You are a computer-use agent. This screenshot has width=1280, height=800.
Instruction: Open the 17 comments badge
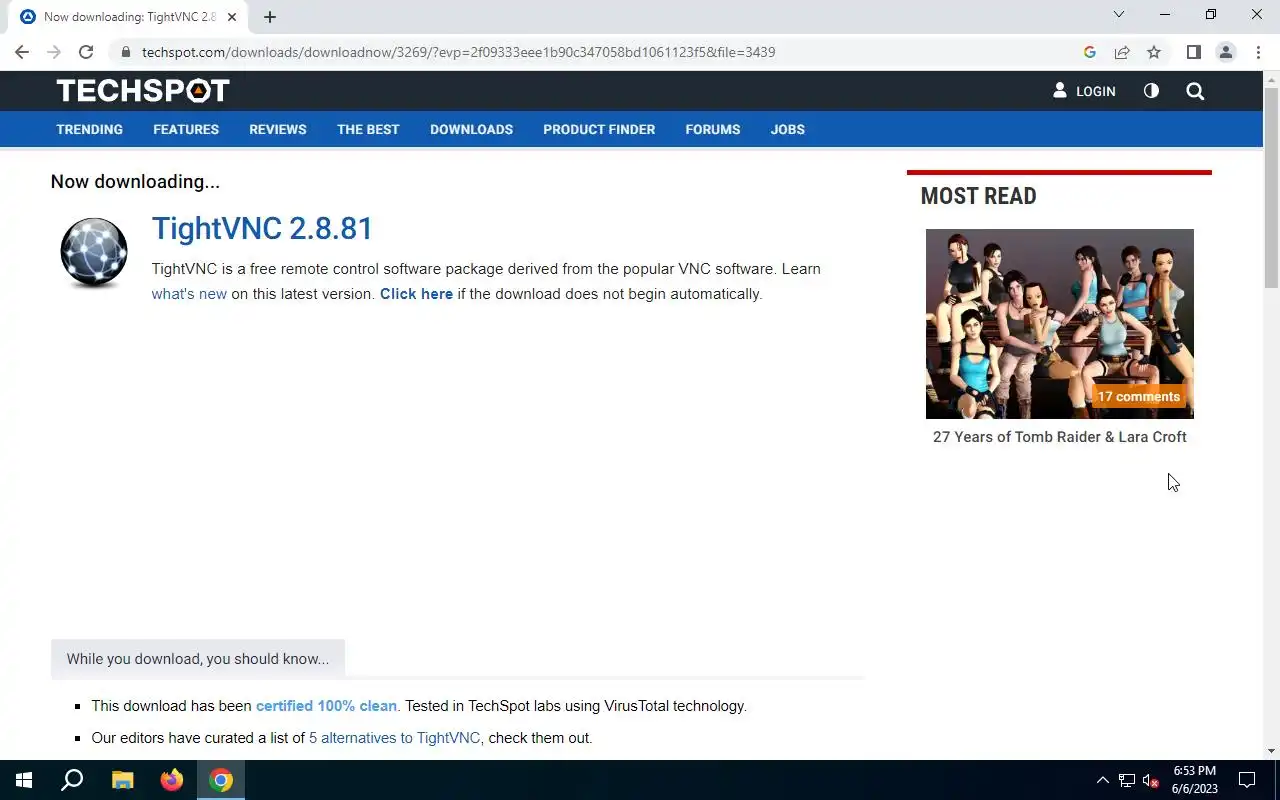[1138, 397]
